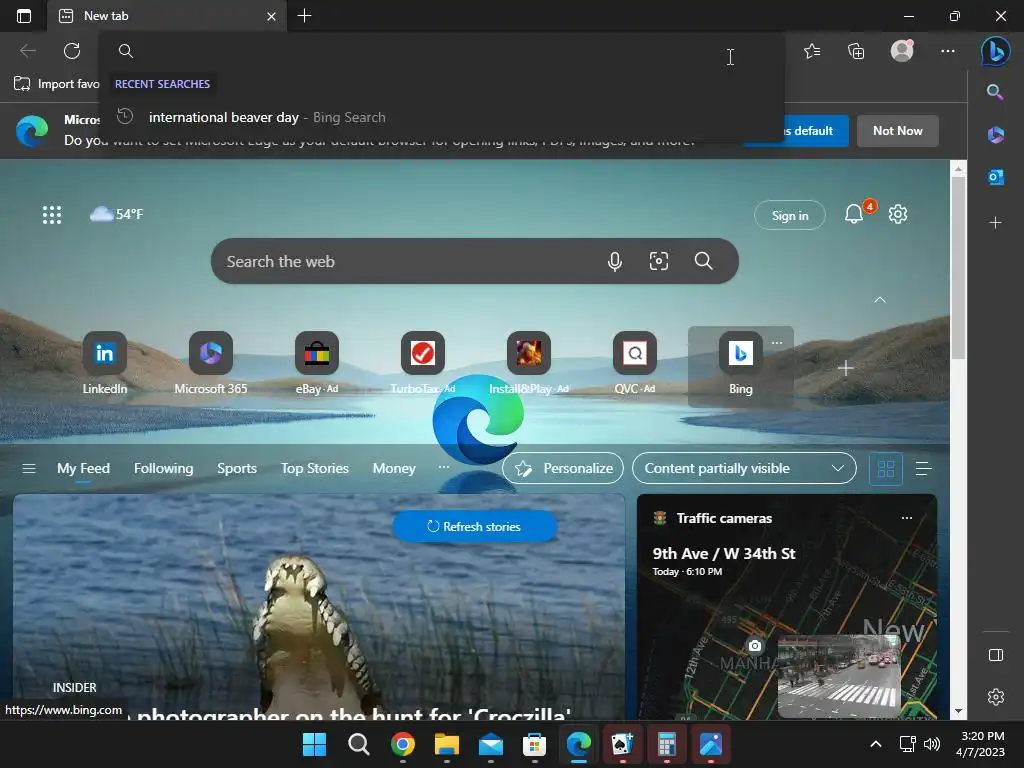The width and height of the screenshot is (1024, 768).
Task: Click the Refresh page icon
Action: pos(72,51)
